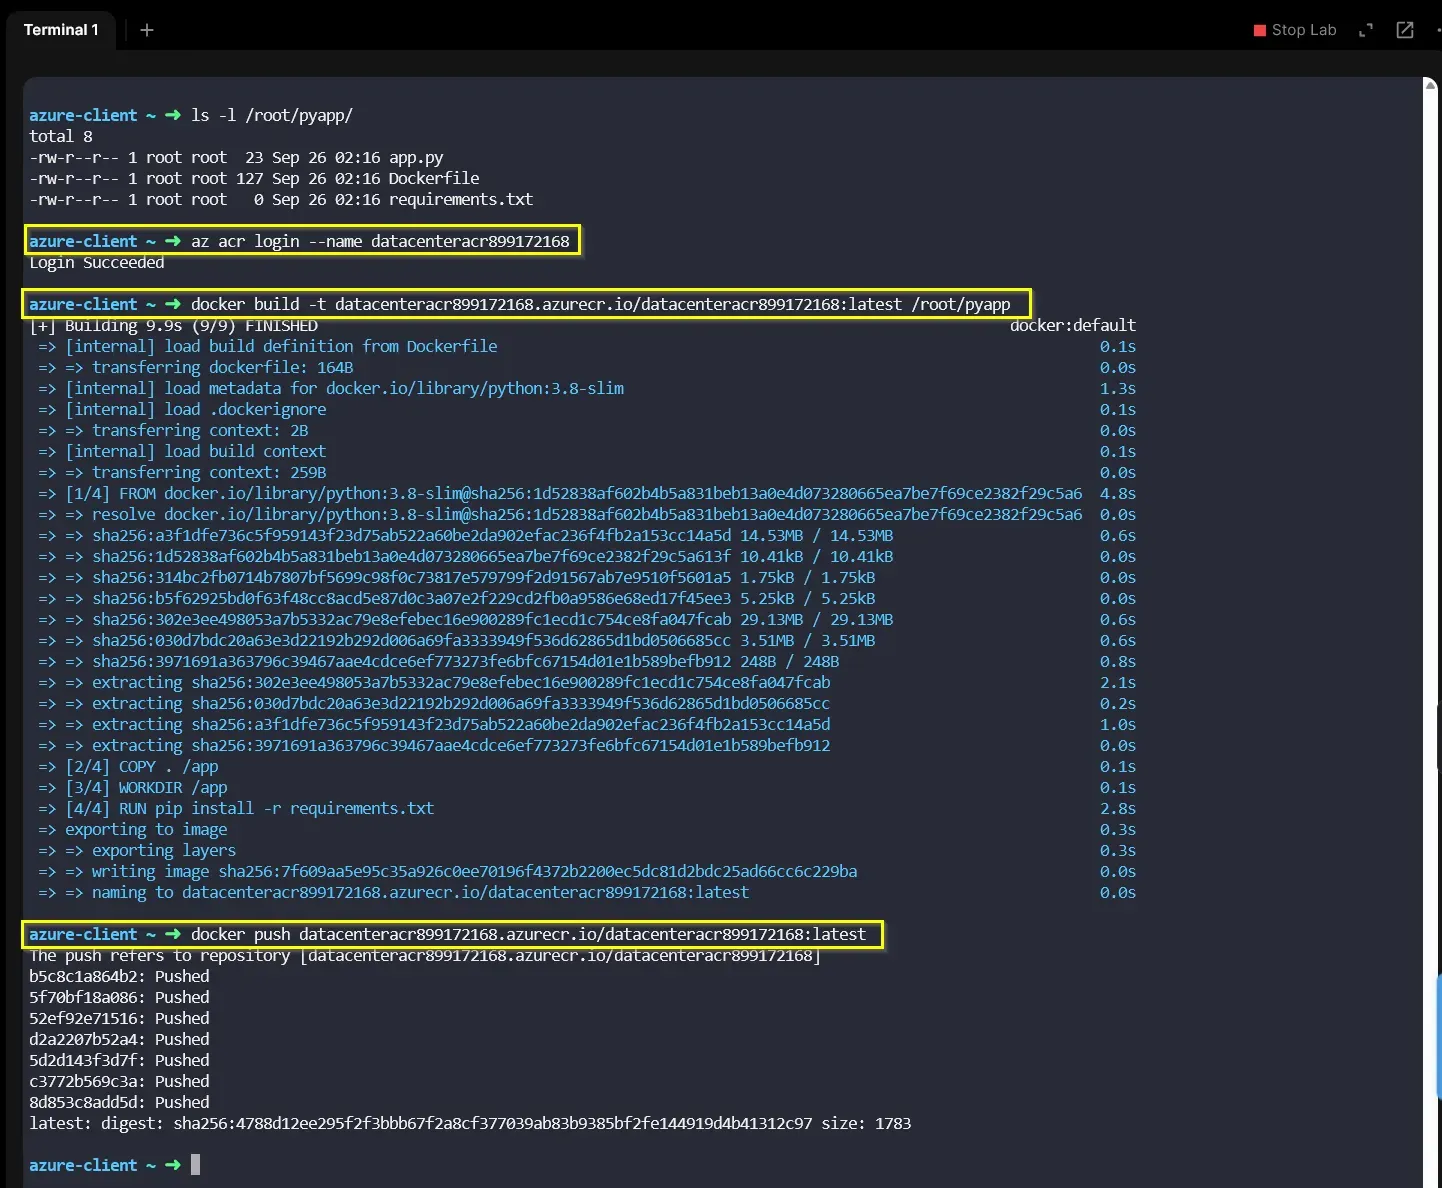This screenshot has width=1442, height=1188.
Task: Click 'transferring context: 259B' line
Action: (182, 472)
